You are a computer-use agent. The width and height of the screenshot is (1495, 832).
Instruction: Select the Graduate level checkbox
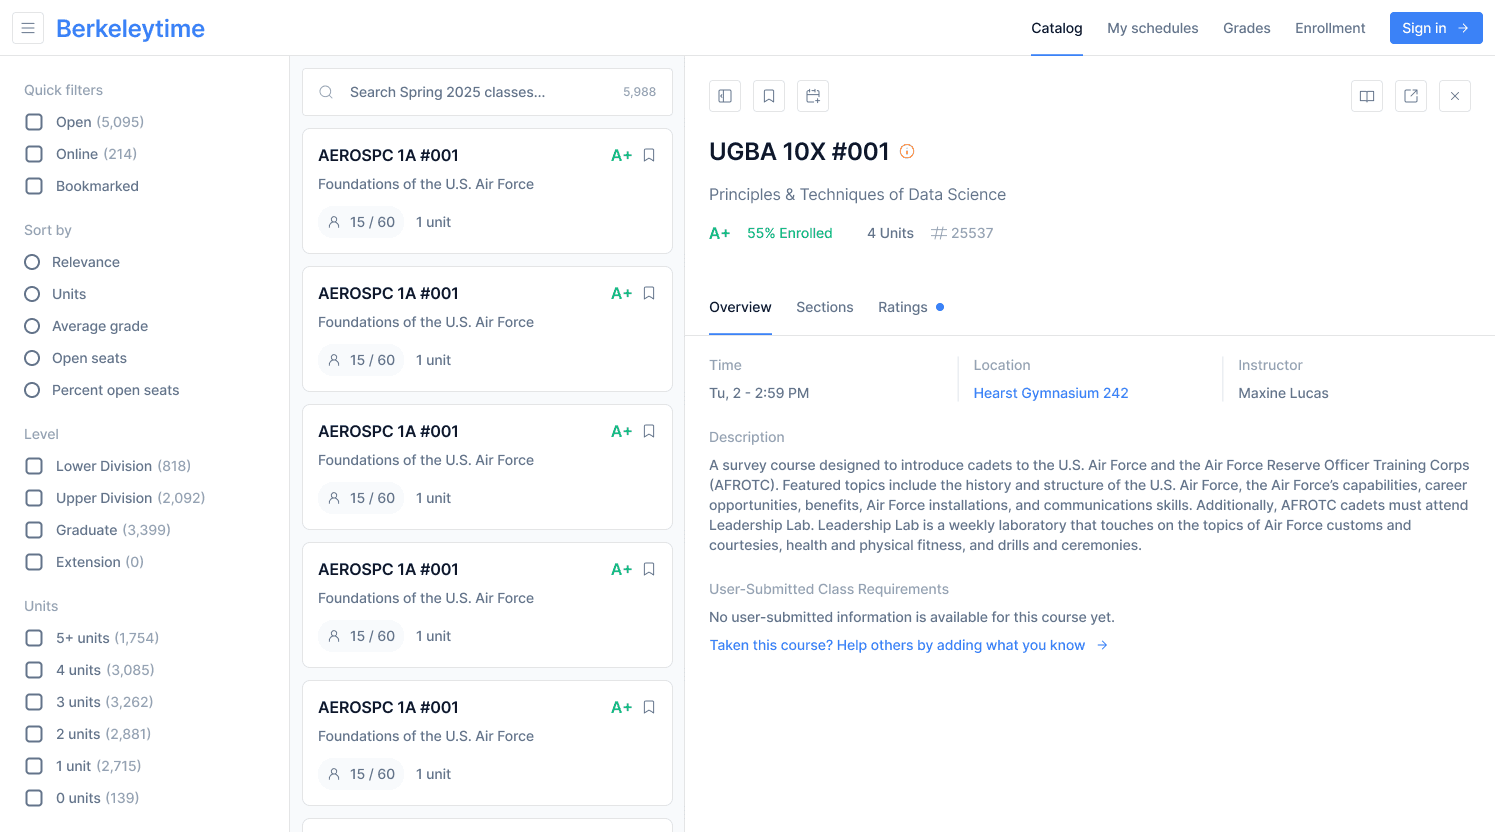34,530
